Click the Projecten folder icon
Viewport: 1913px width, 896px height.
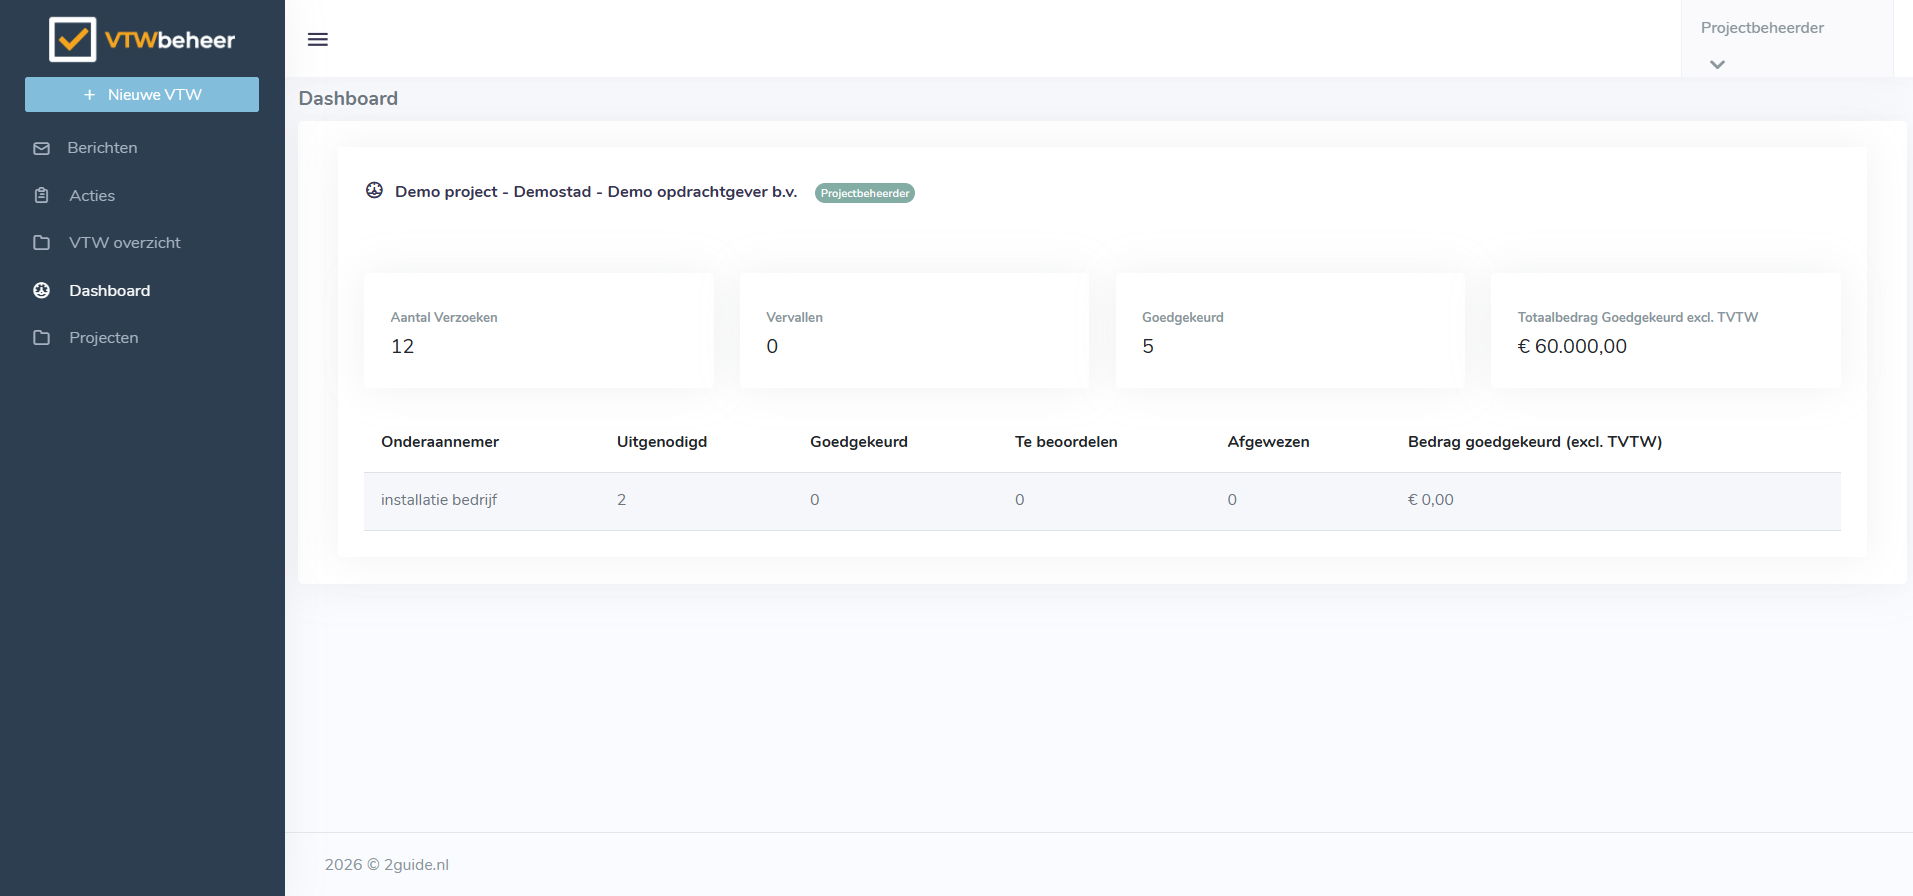point(42,338)
